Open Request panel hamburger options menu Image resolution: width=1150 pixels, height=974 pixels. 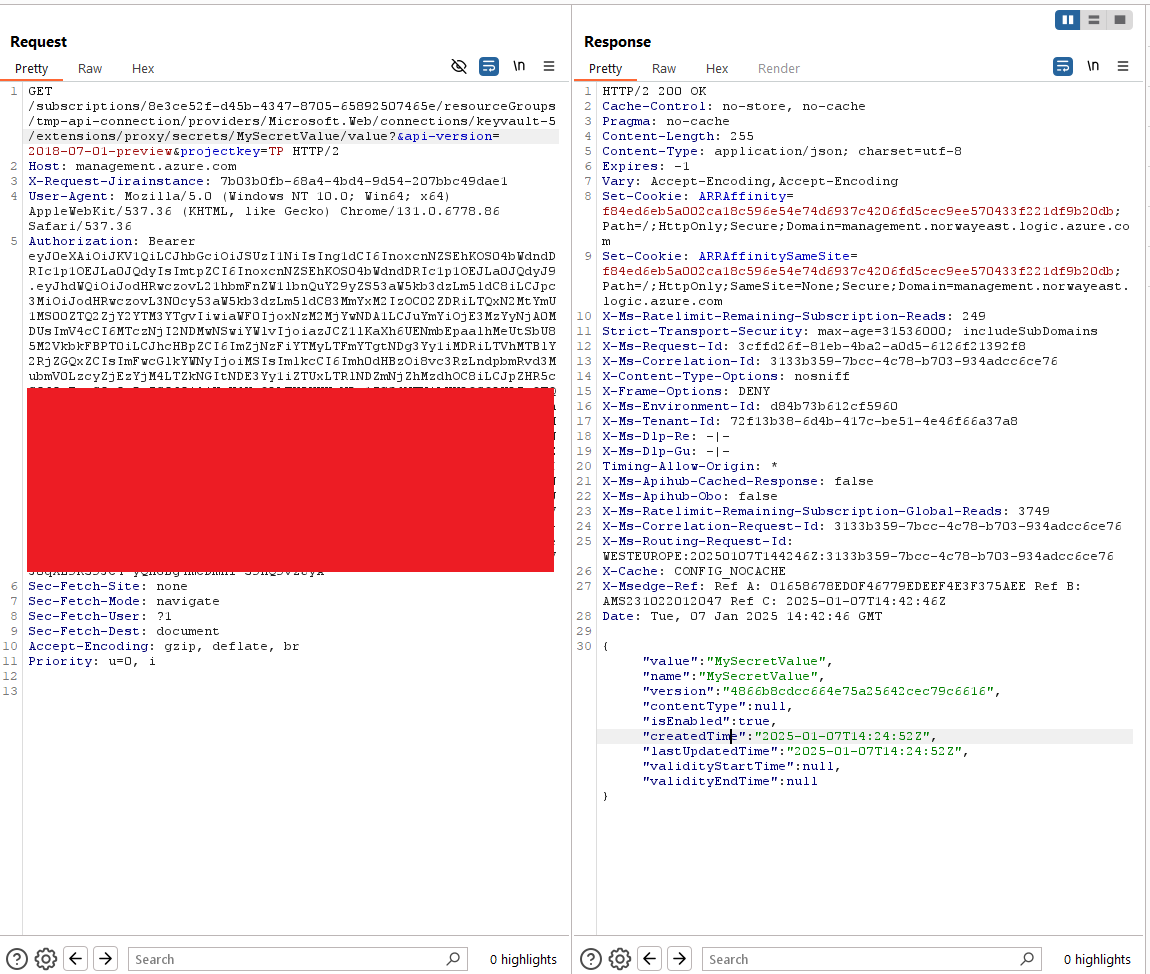549,67
